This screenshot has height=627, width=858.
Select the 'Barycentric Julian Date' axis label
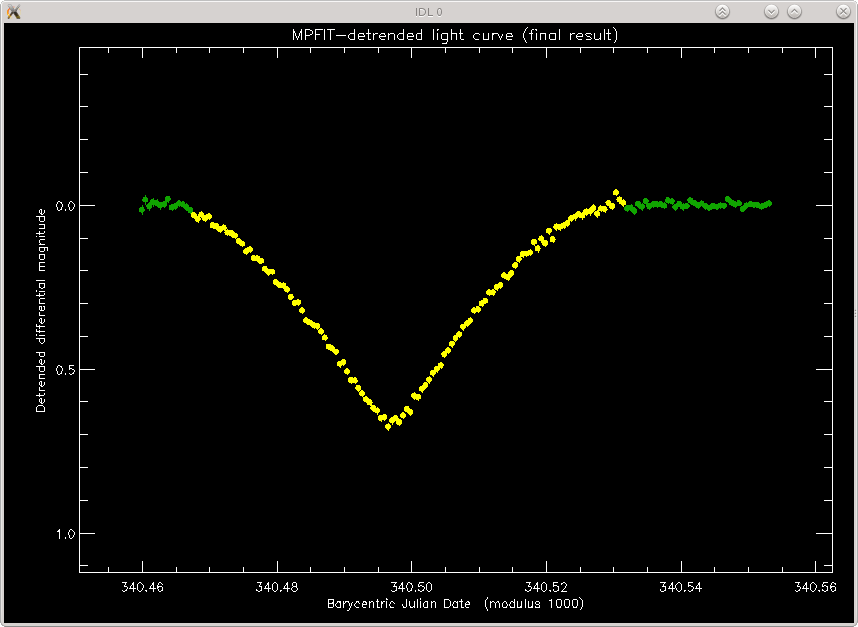[x=399, y=603]
